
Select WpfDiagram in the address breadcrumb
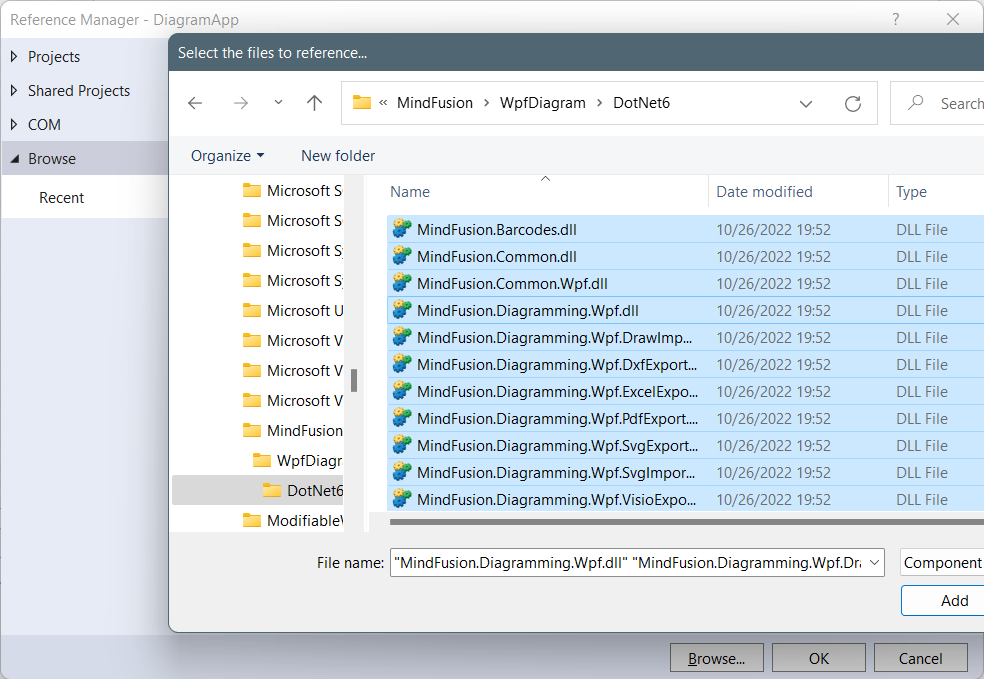[543, 103]
